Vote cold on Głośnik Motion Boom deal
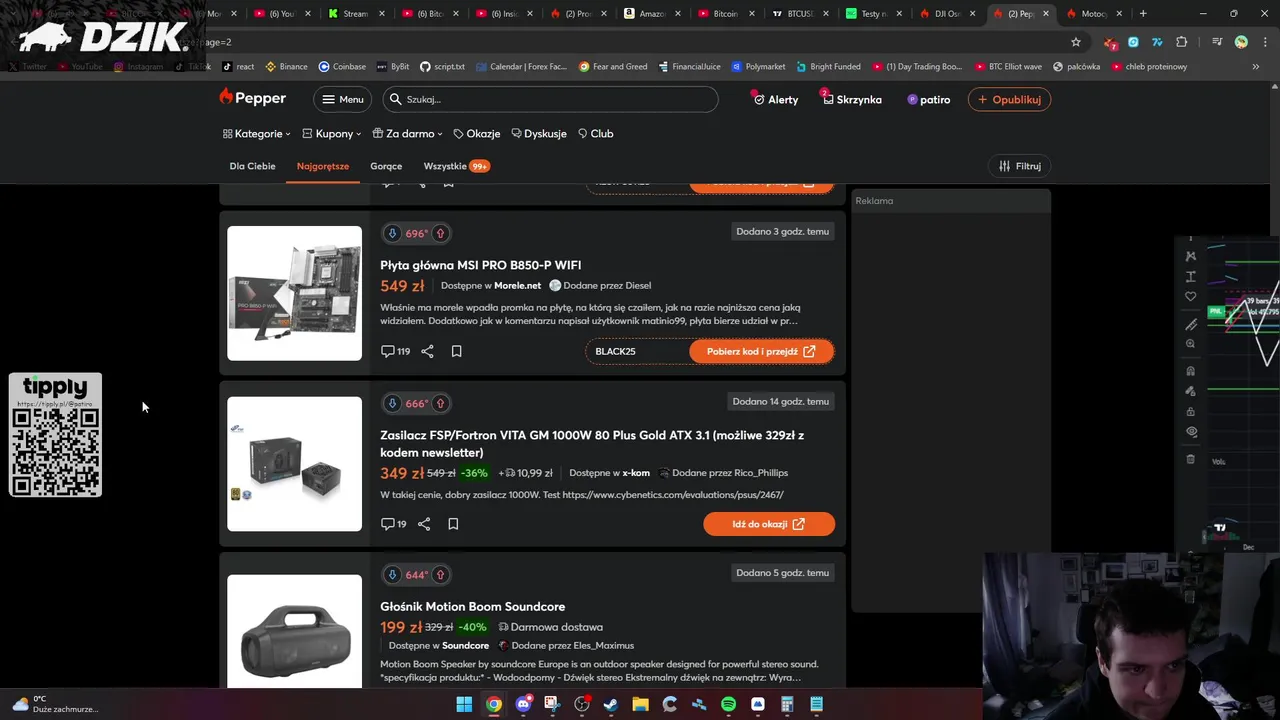Image resolution: width=1280 pixels, height=720 pixels. coord(392,574)
